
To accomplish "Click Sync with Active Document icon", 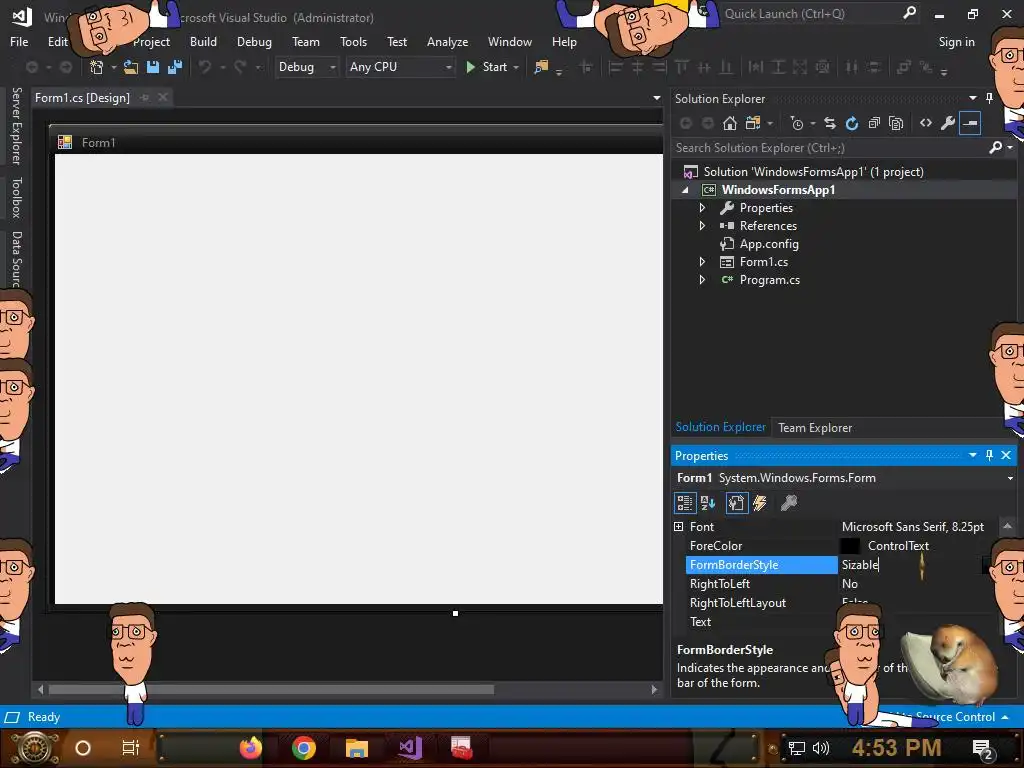I will coord(829,123).
